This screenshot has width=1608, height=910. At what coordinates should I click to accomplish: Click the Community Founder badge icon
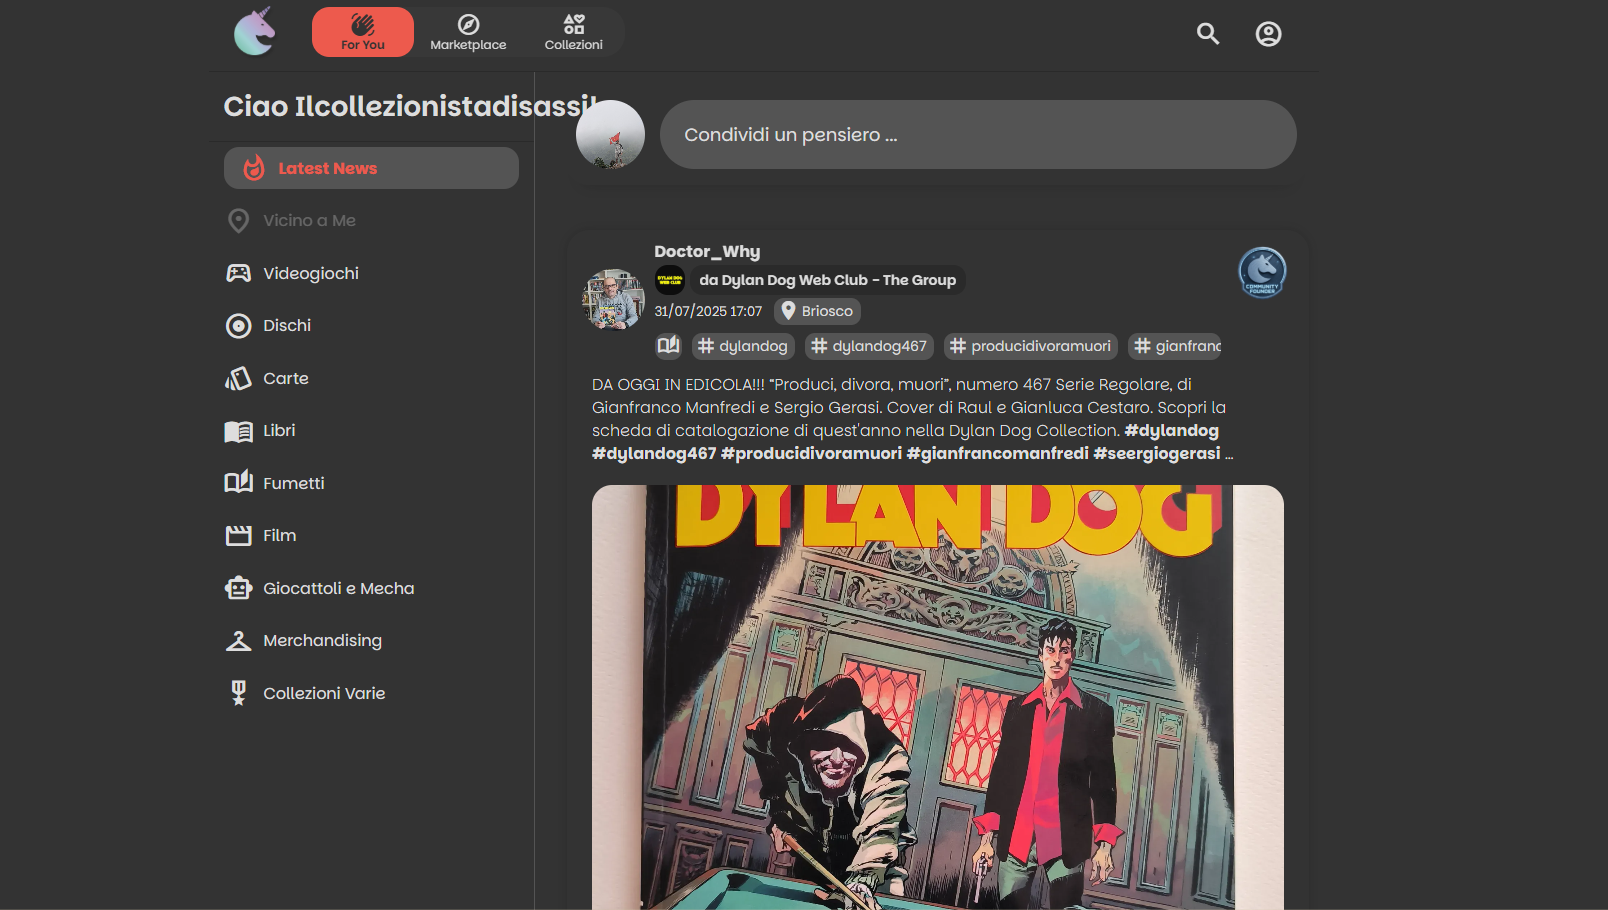click(1262, 272)
